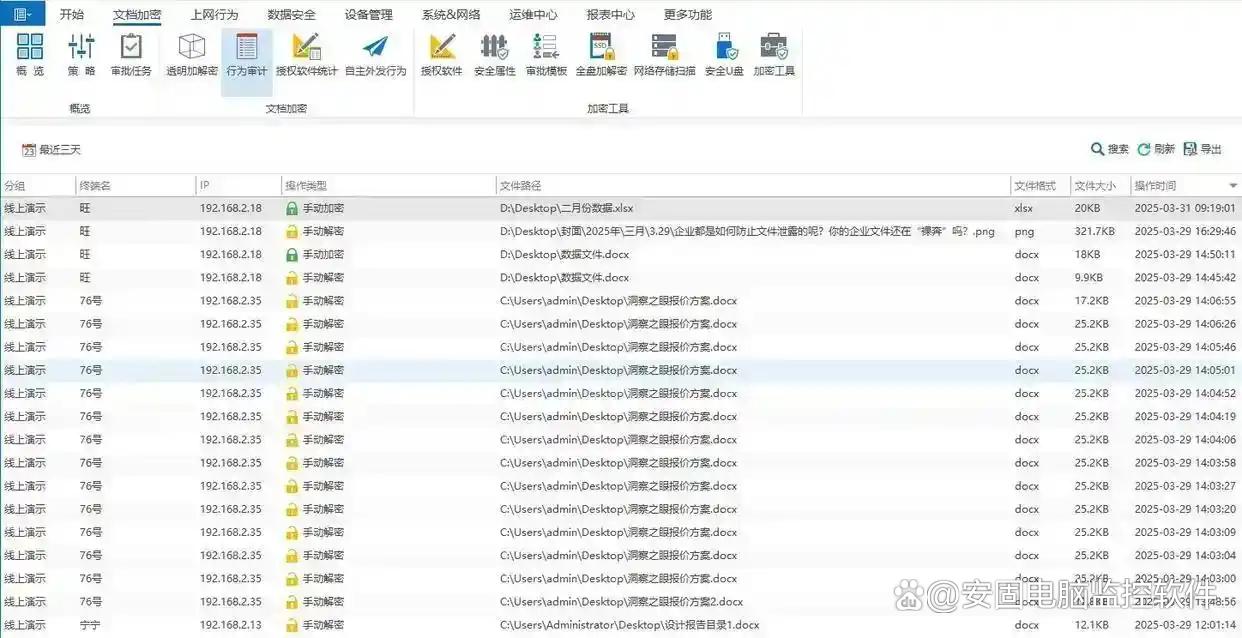1242x638 pixels.
Task: Sort by the 操作时间 column header
Action: coord(1186,186)
